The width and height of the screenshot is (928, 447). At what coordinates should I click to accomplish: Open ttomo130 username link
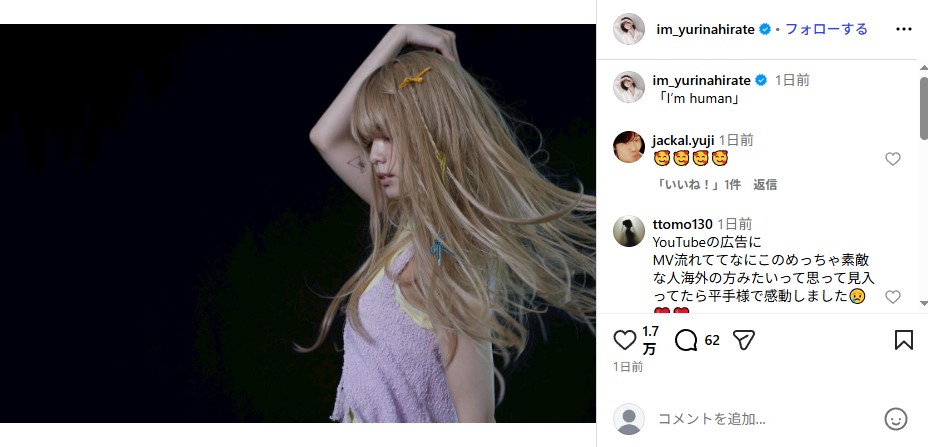681,224
